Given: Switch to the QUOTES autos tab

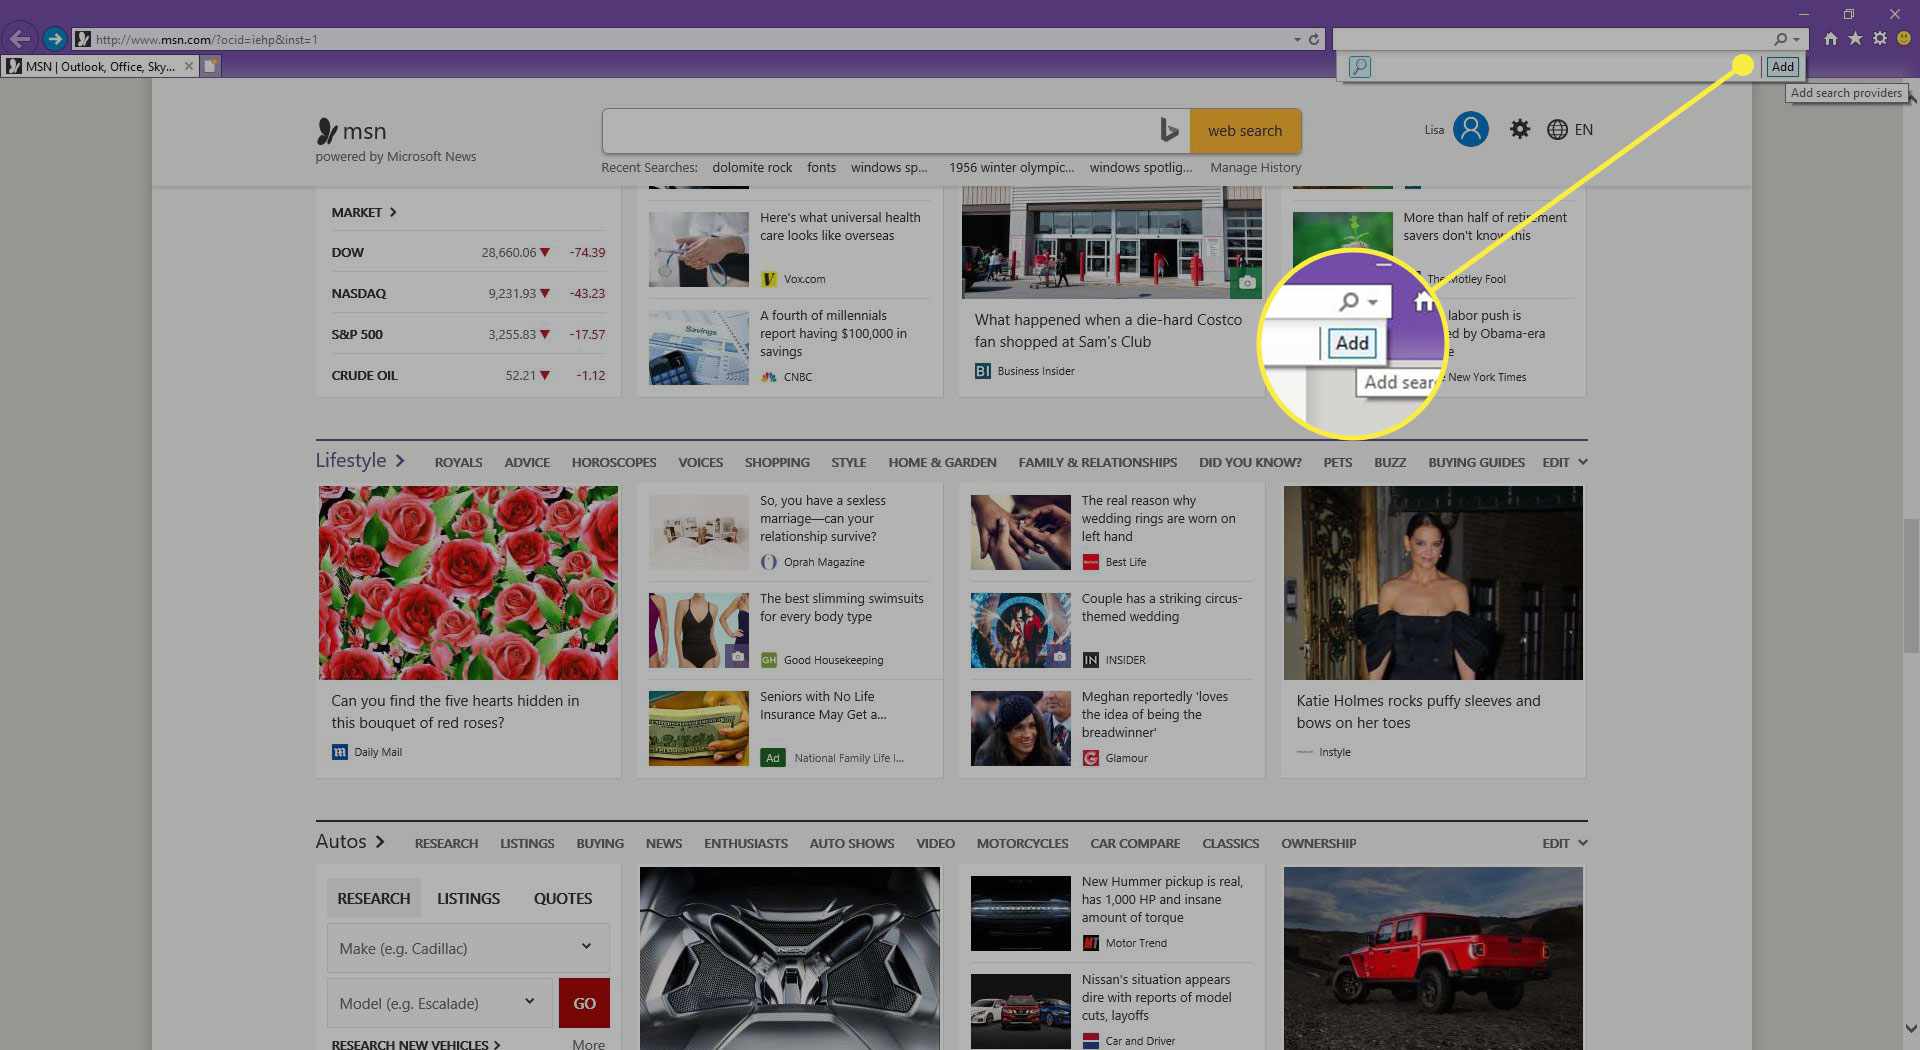Looking at the screenshot, I should (x=562, y=898).
